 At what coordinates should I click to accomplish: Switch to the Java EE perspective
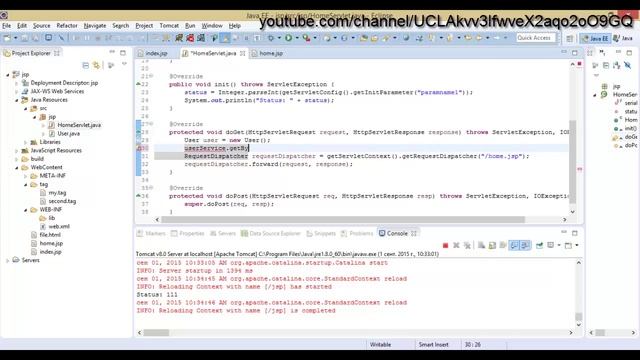coord(596,38)
